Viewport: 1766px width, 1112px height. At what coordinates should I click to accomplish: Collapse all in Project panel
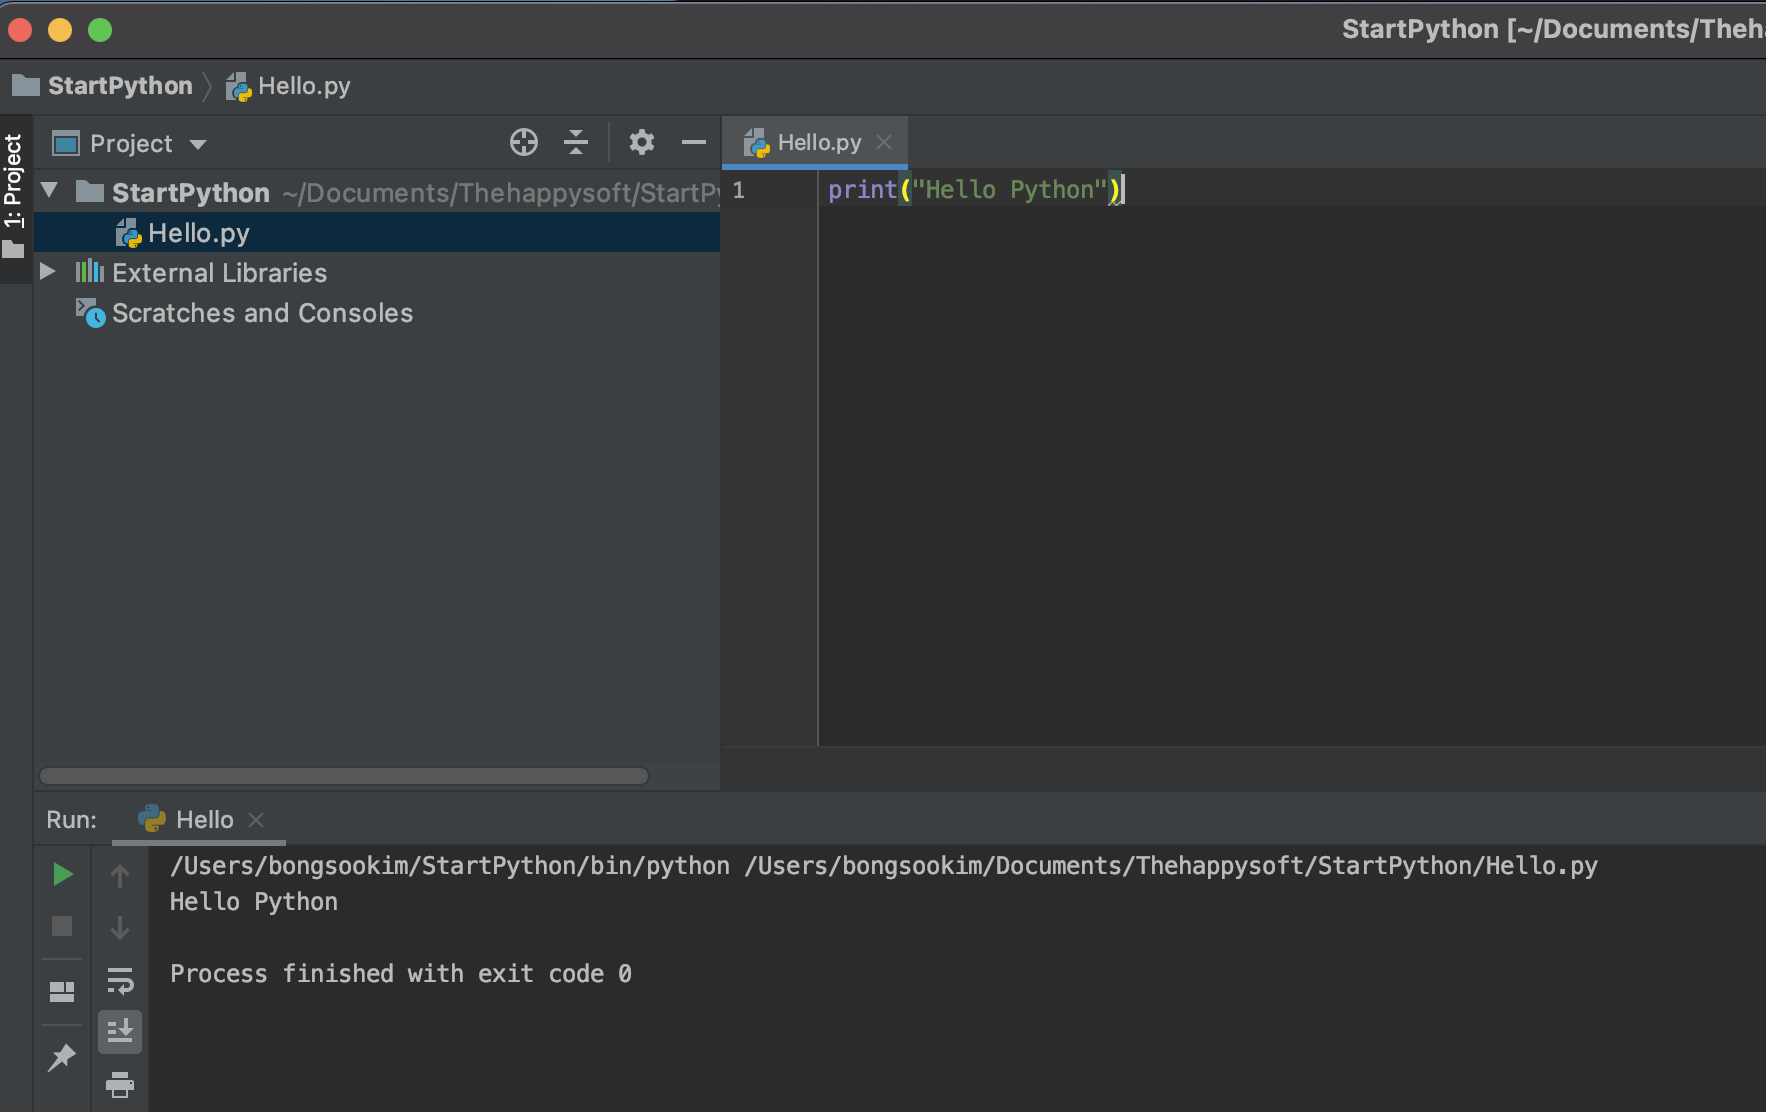(x=576, y=143)
